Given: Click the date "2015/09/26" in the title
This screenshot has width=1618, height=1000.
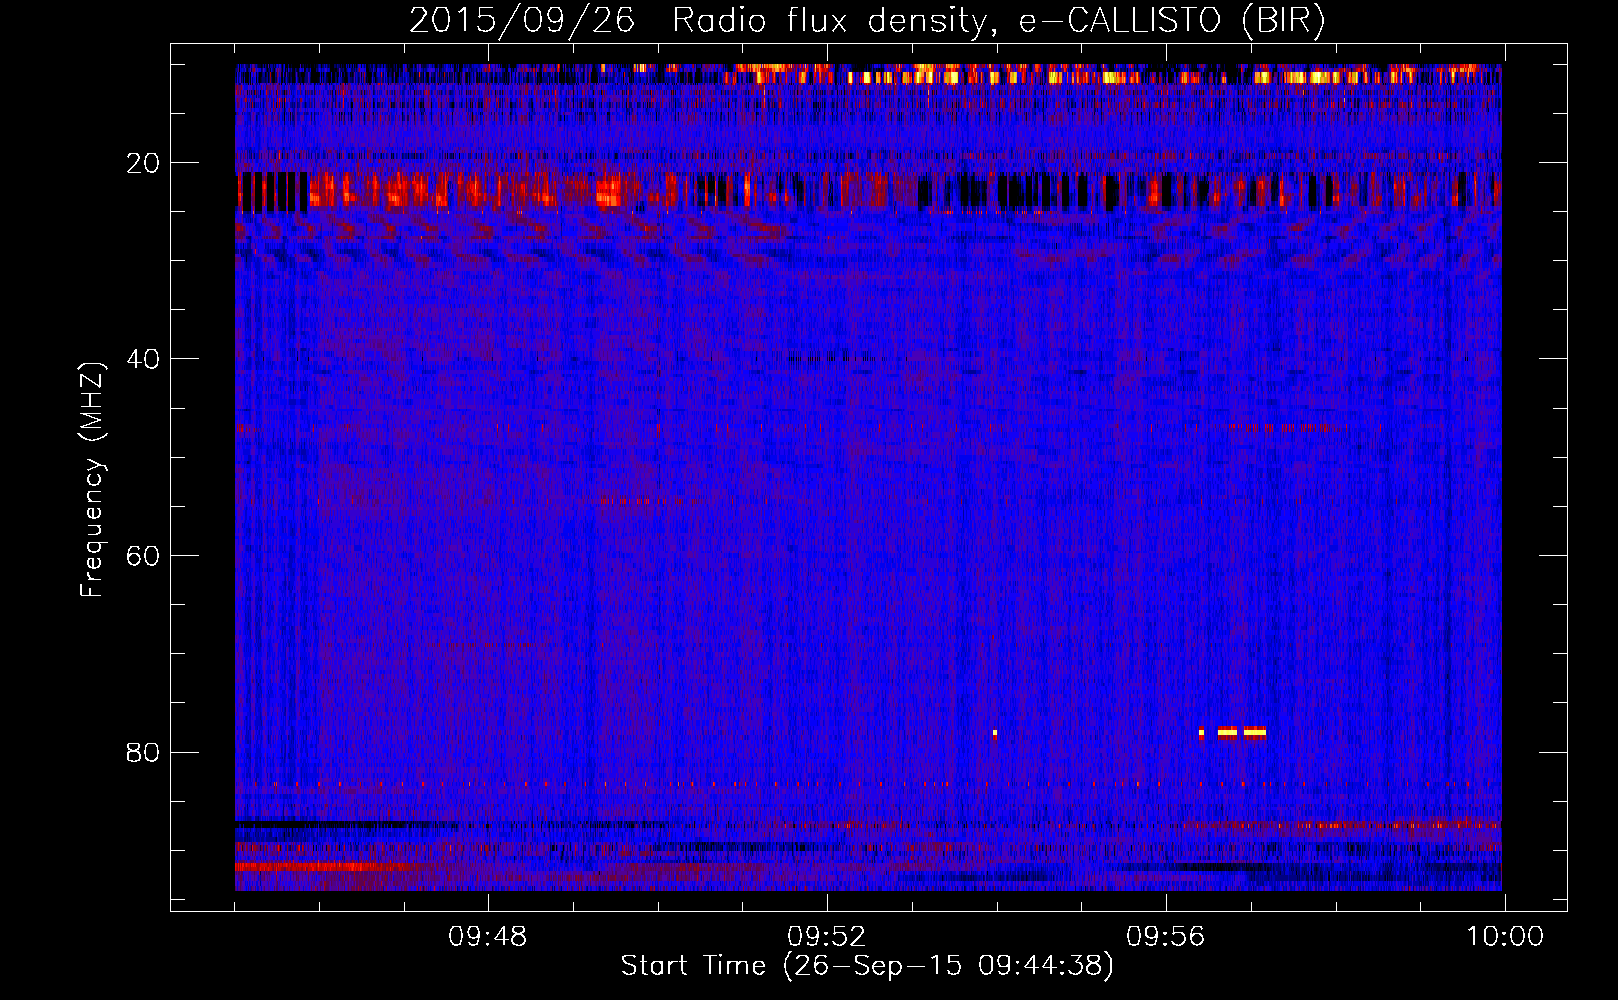Looking at the screenshot, I should (x=522, y=21).
